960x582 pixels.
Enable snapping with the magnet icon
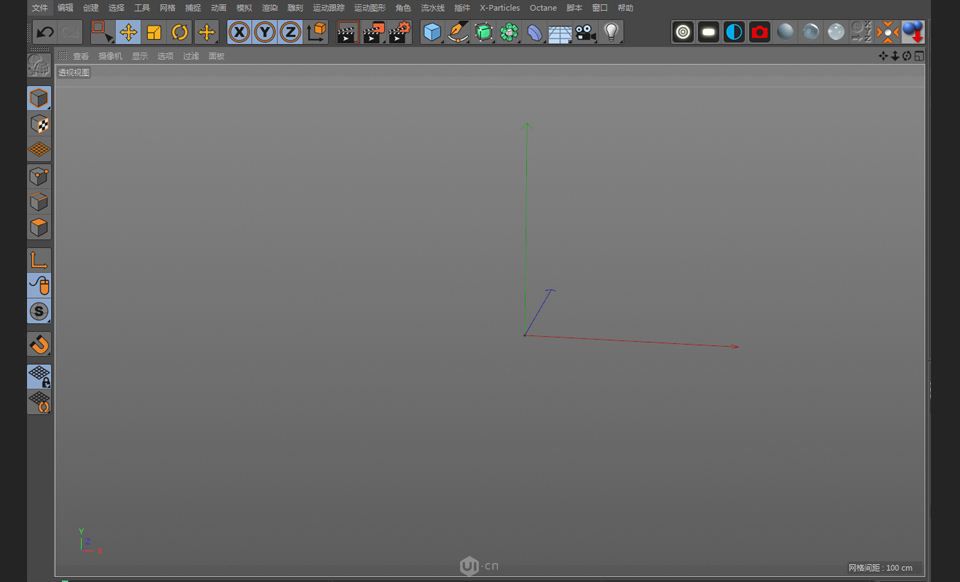point(38,344)
